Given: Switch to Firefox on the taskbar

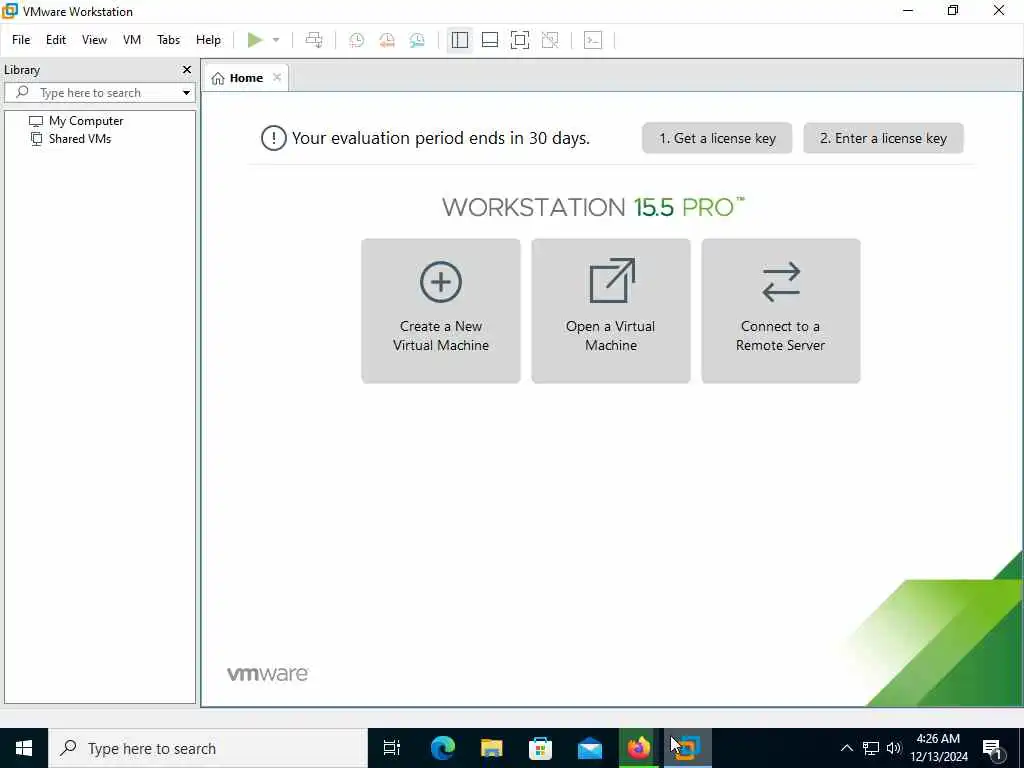Looking at the screenshot, I should point(639,748).
